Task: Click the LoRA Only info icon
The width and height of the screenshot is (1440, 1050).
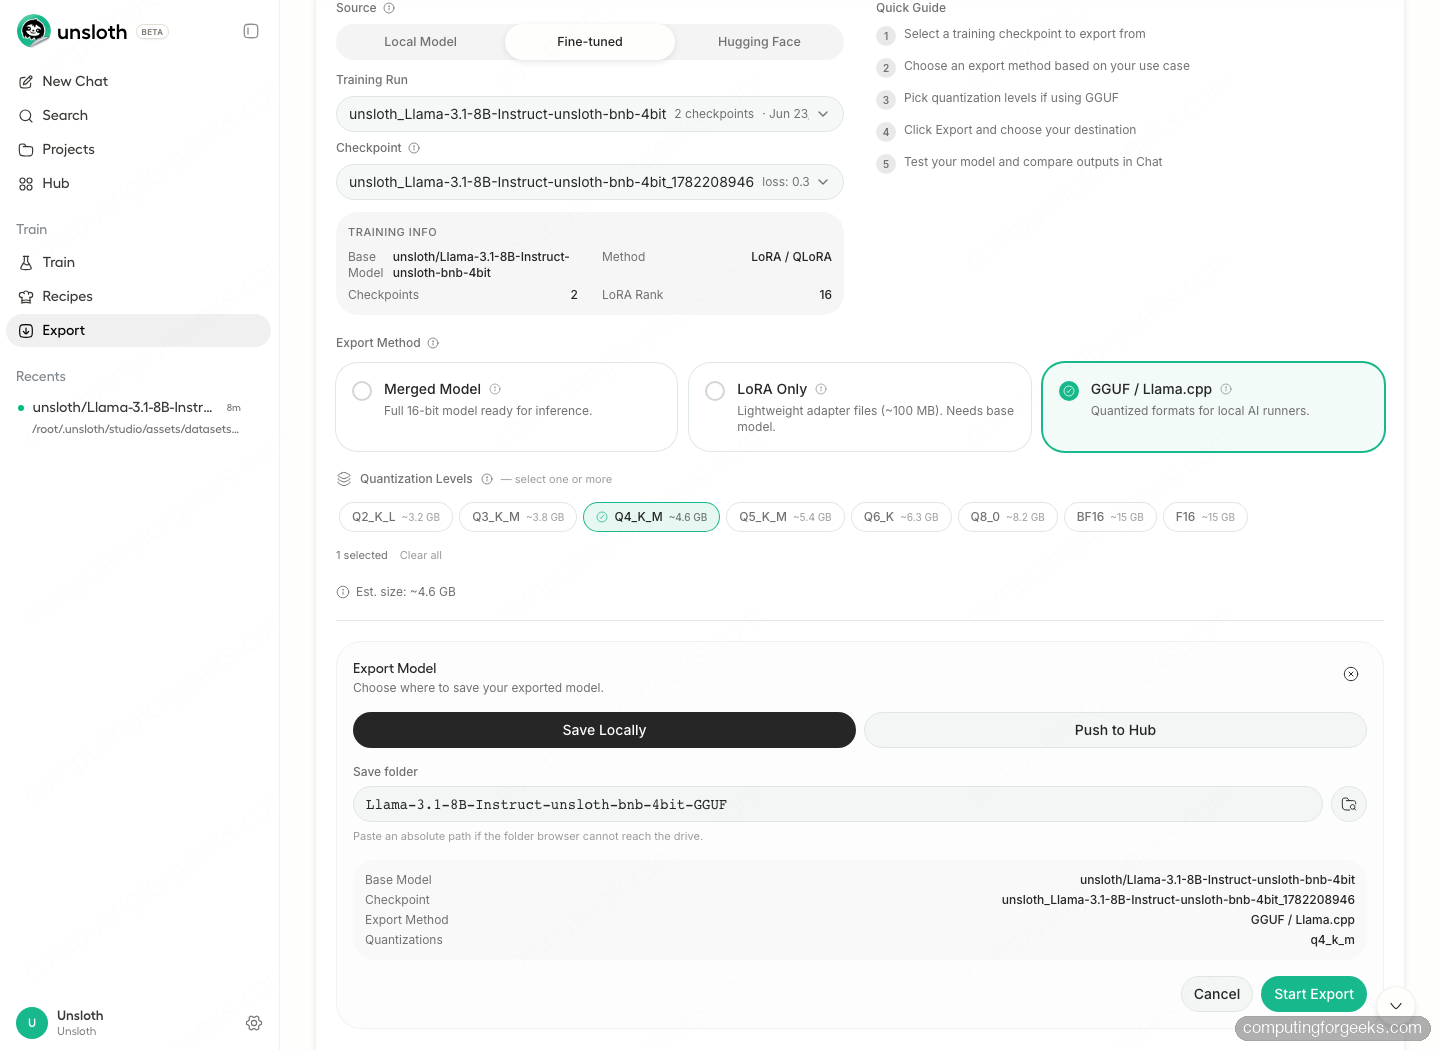Action: [821, 389]
